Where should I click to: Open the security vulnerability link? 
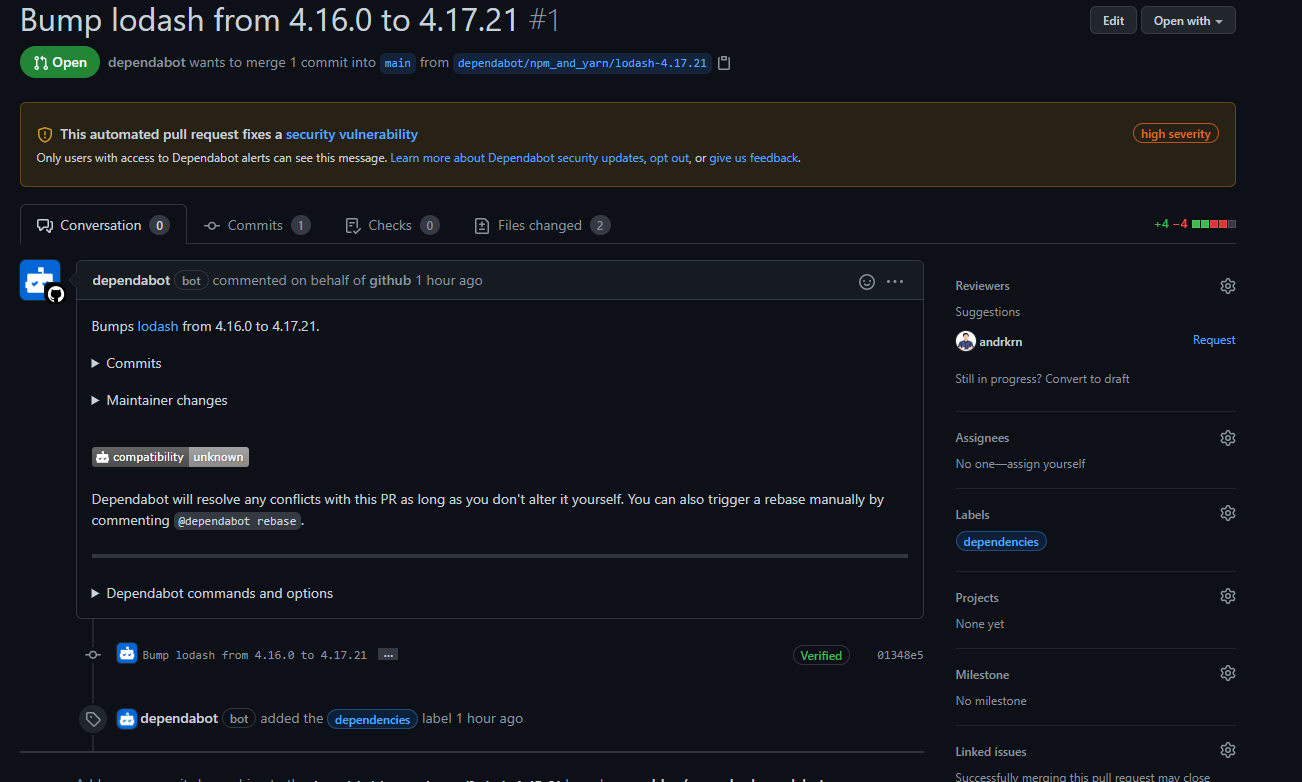coord(351,133)
